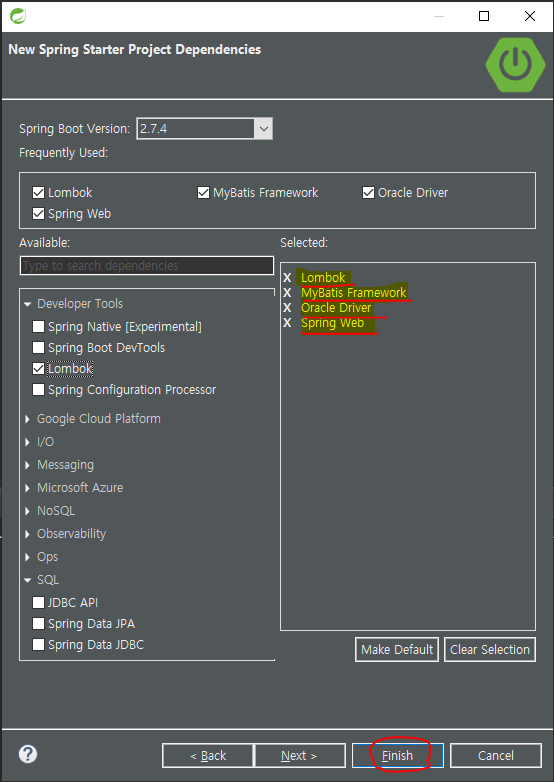
Task: Close the dialog window
Action: pos(530,16)
